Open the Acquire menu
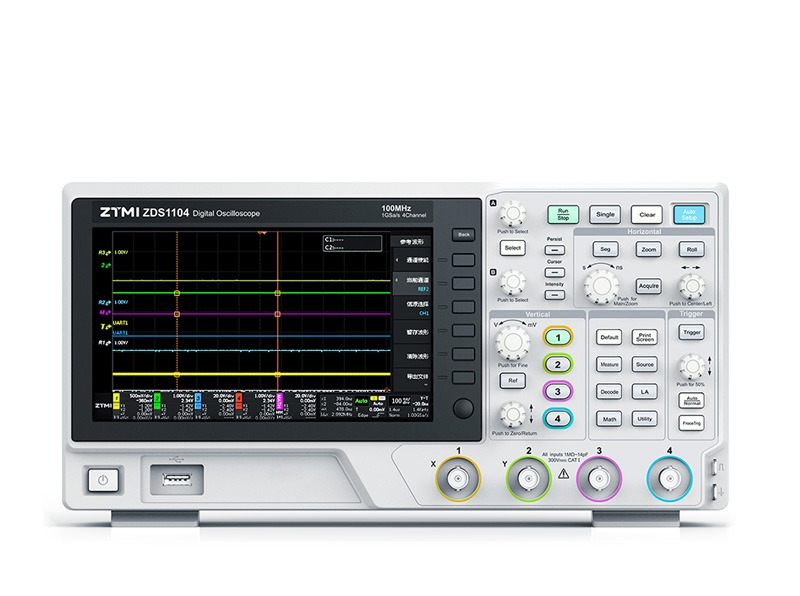The height and width of the screenshot is (596, 800). pos(649,286)
